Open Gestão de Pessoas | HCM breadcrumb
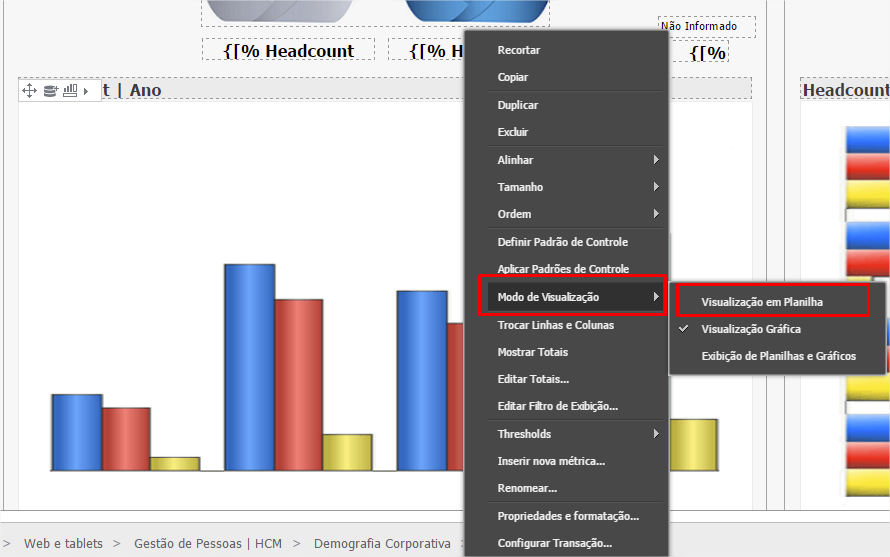Screen dimensions: 890x557 [208, 544]
